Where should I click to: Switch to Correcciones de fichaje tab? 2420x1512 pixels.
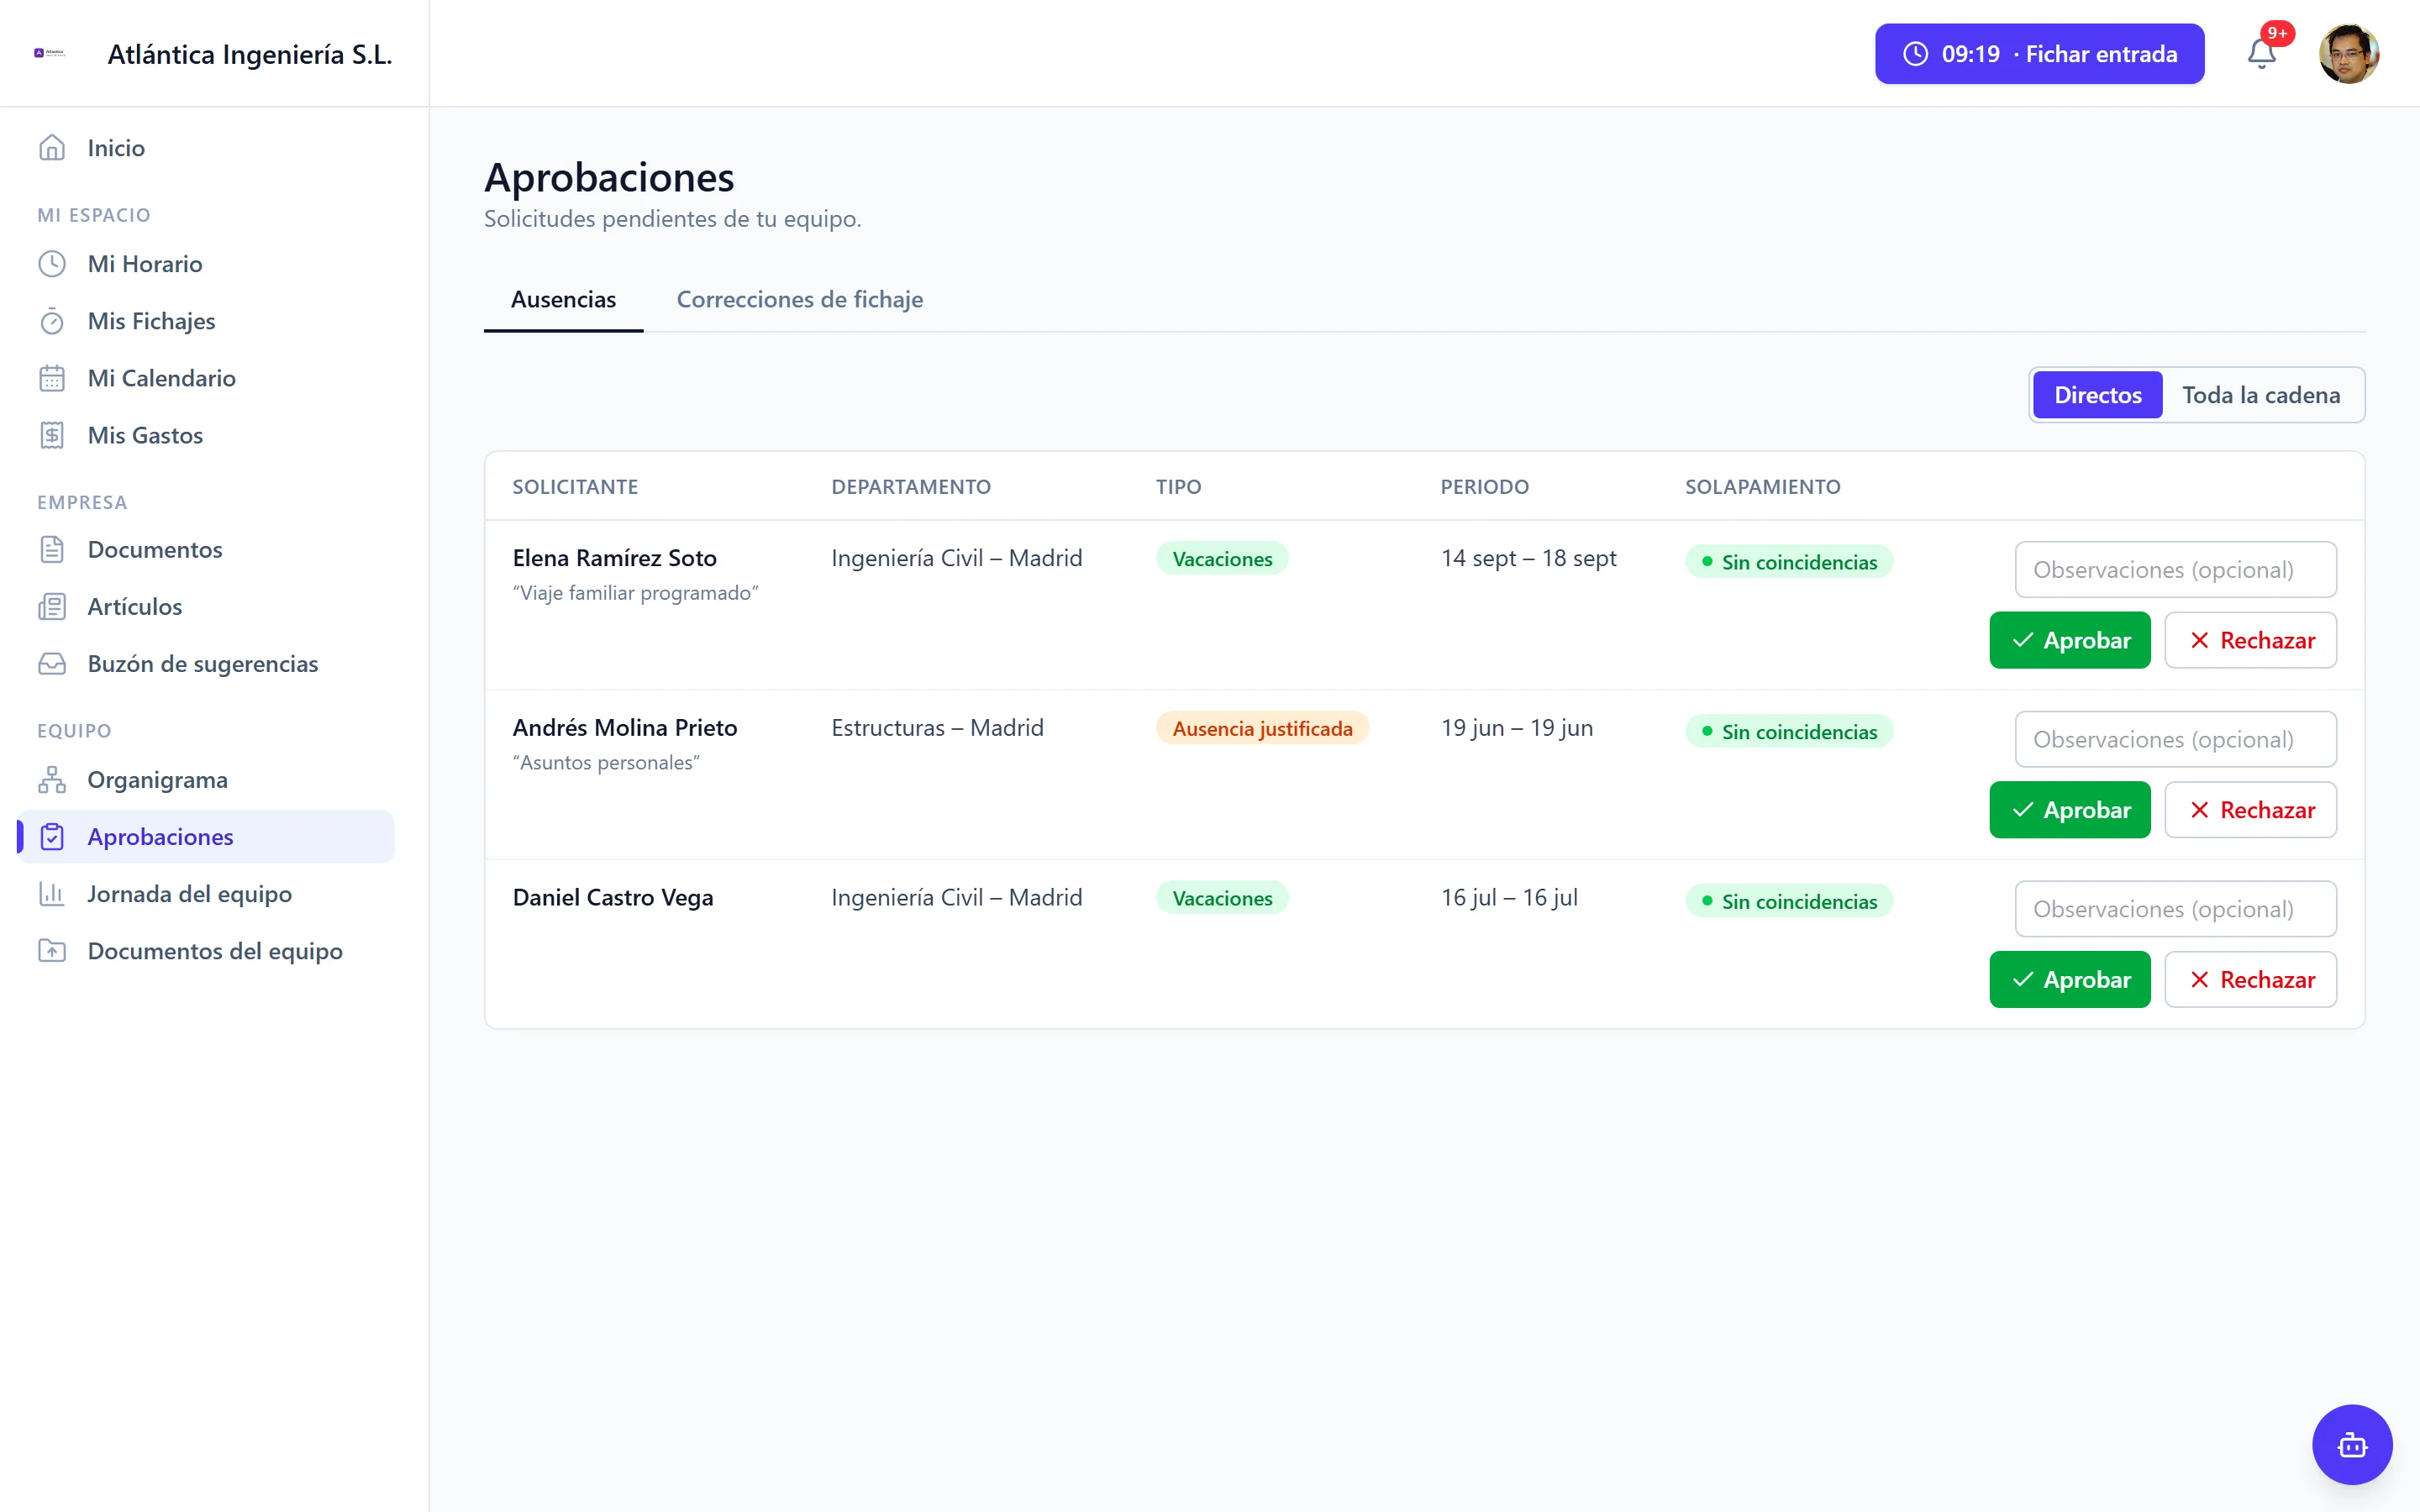(799, 299)
